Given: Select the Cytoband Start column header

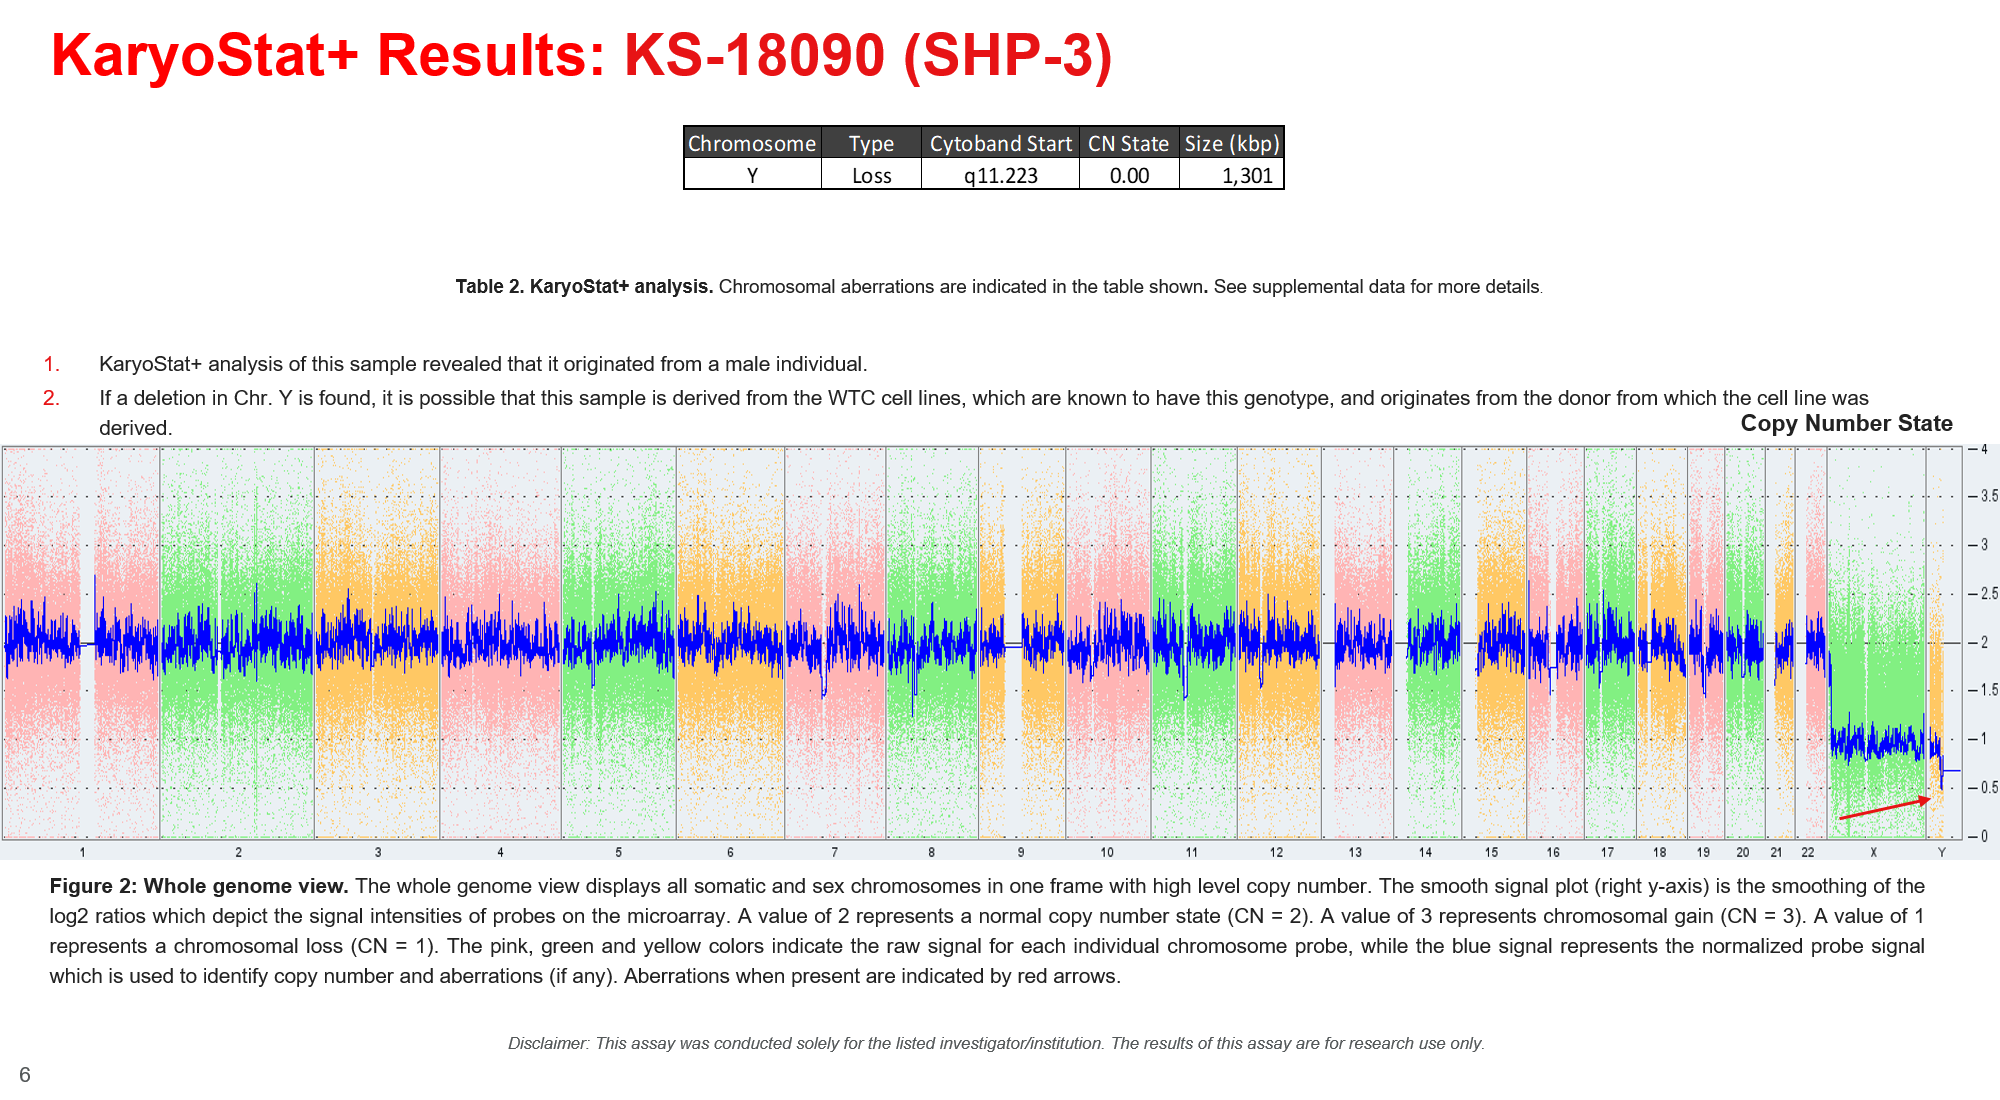Looking at the screenshot, I should (x=1000, y=143).
